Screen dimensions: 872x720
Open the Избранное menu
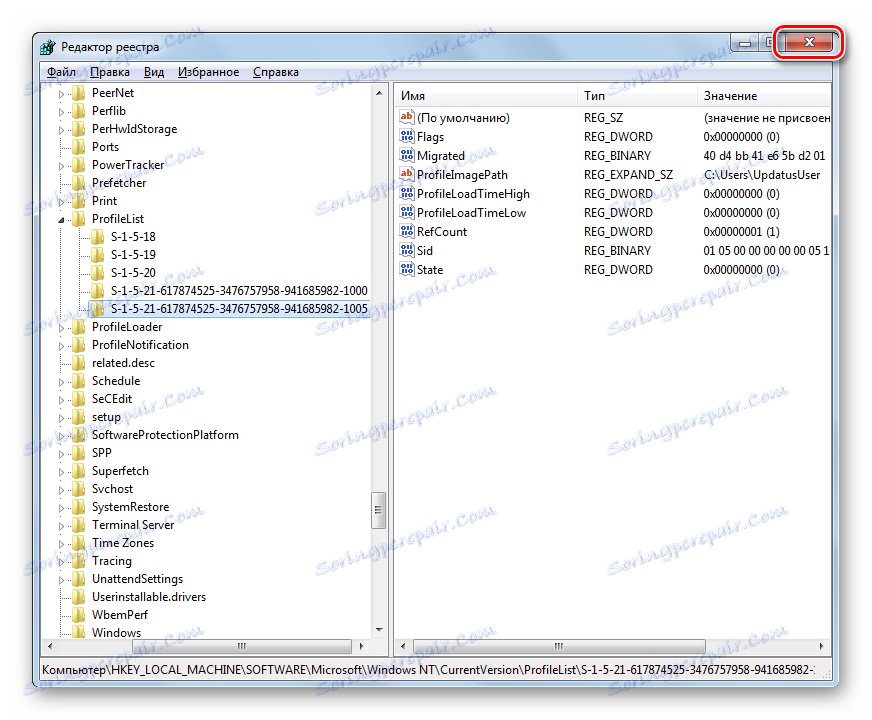coord(209,72)
